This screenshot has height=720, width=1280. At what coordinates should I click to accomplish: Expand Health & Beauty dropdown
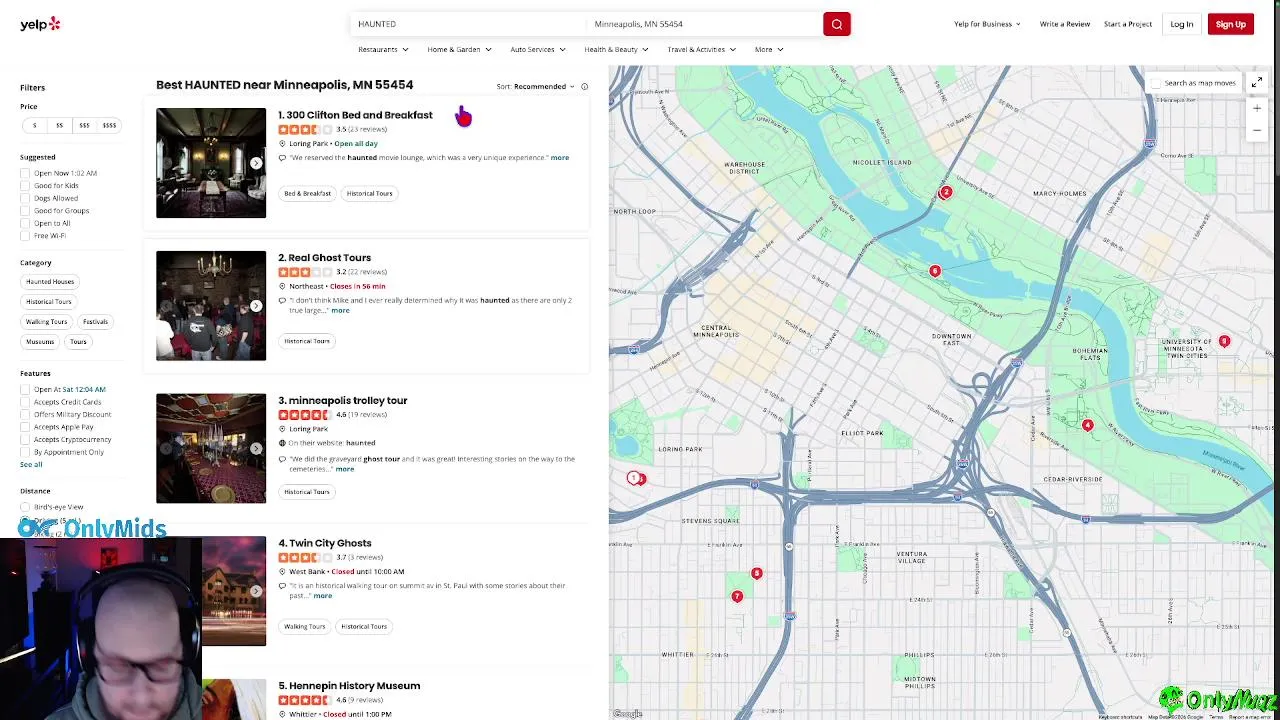pos(616,49)
